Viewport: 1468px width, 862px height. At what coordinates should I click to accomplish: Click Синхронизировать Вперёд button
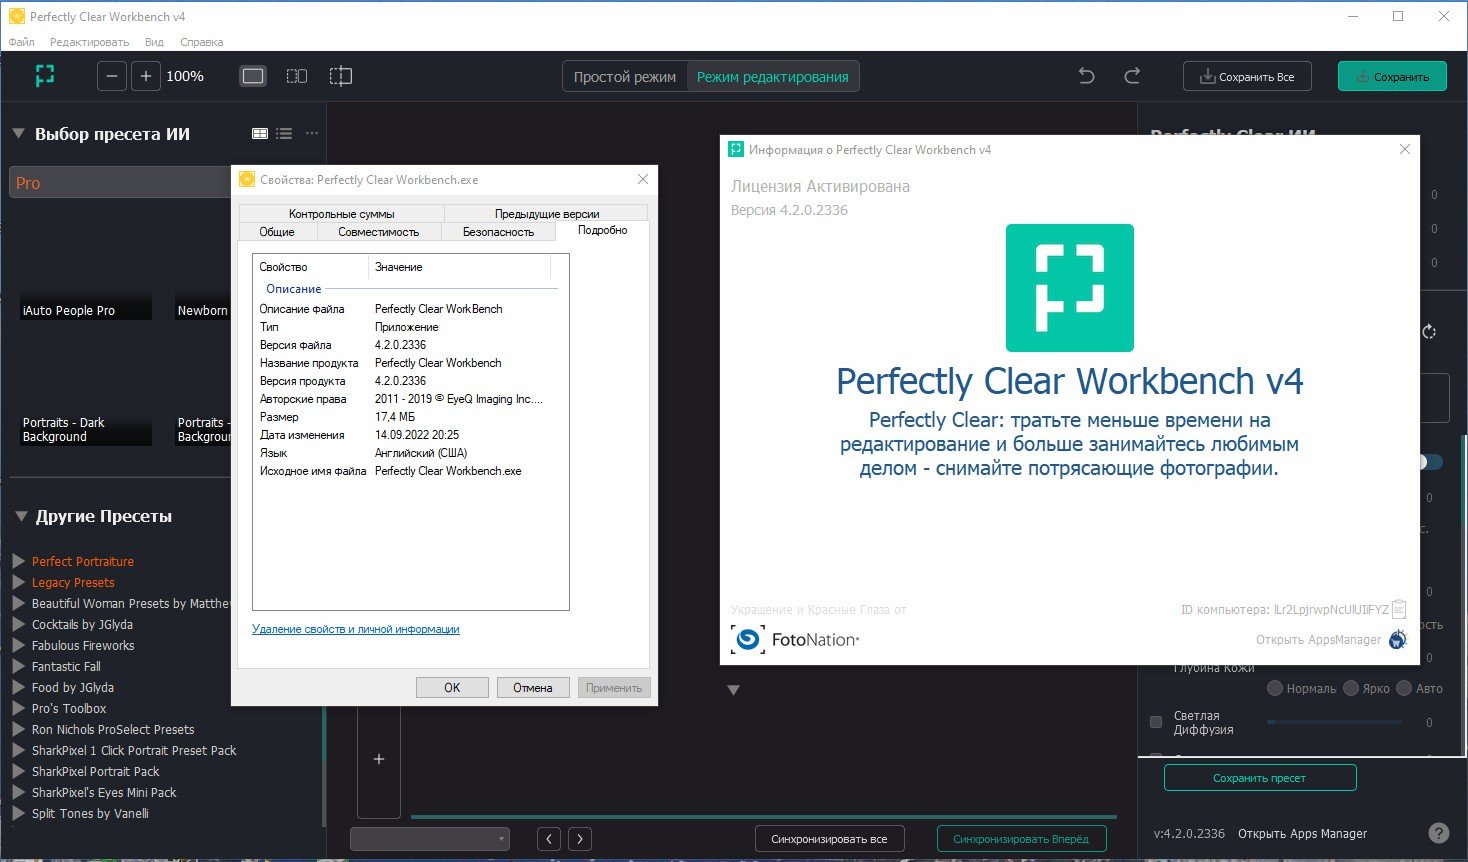(1021, 839)
